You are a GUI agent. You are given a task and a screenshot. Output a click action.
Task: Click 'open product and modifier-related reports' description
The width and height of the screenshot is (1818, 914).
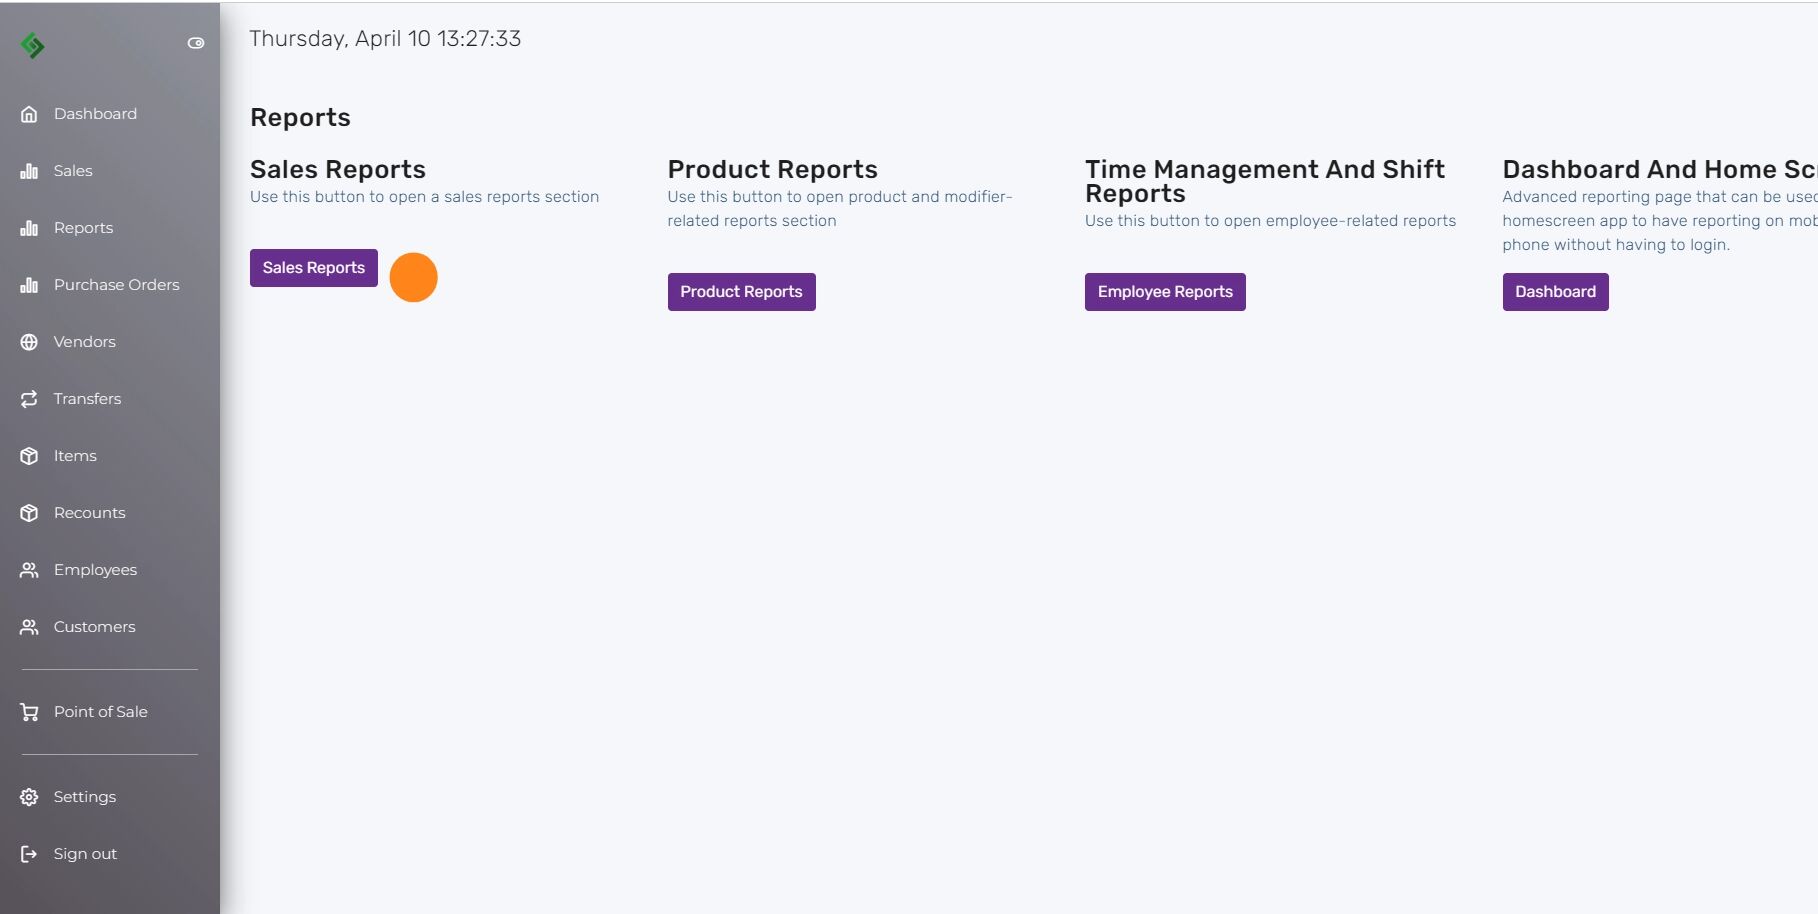point(840,209)
